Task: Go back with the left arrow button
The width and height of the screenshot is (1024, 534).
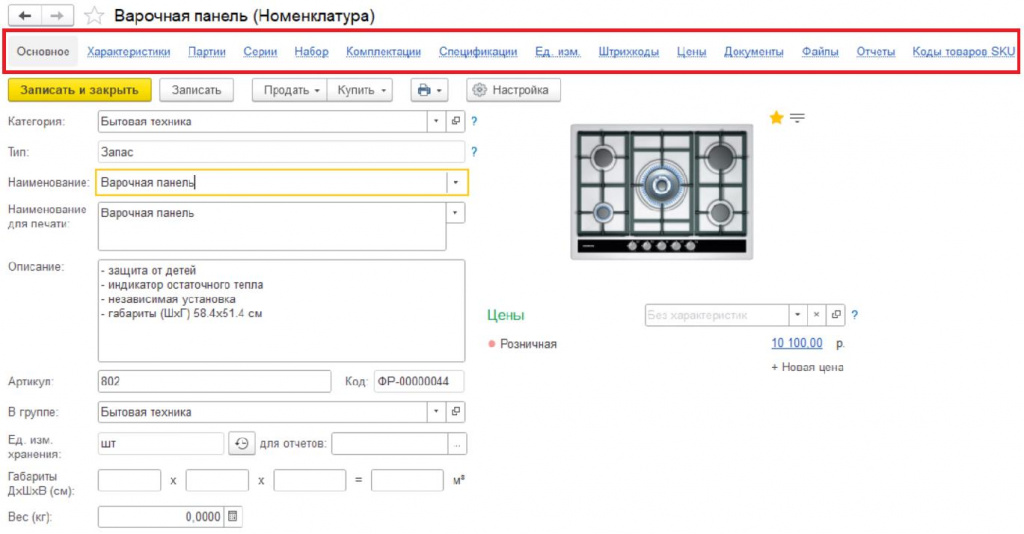Action: (25, 16)
